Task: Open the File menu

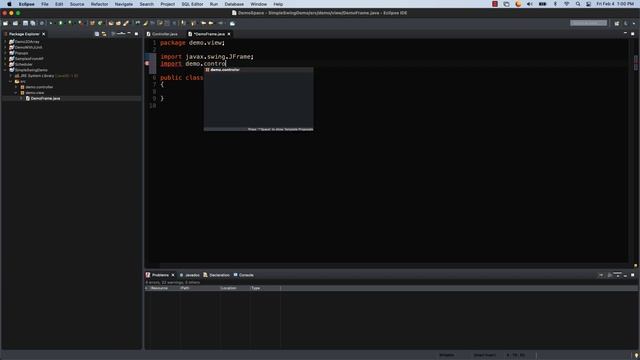Action: 45,4
